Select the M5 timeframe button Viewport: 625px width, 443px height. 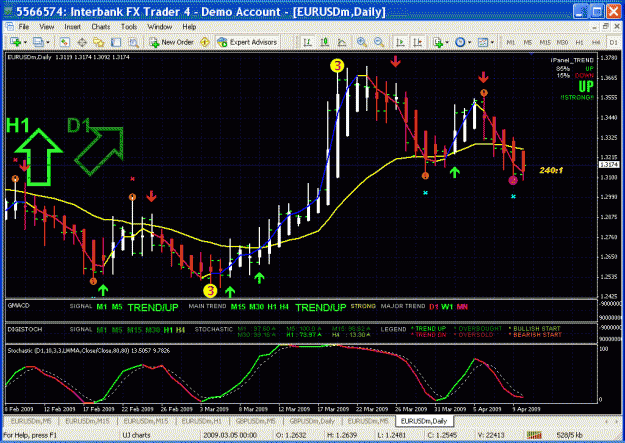click(528, 42)
